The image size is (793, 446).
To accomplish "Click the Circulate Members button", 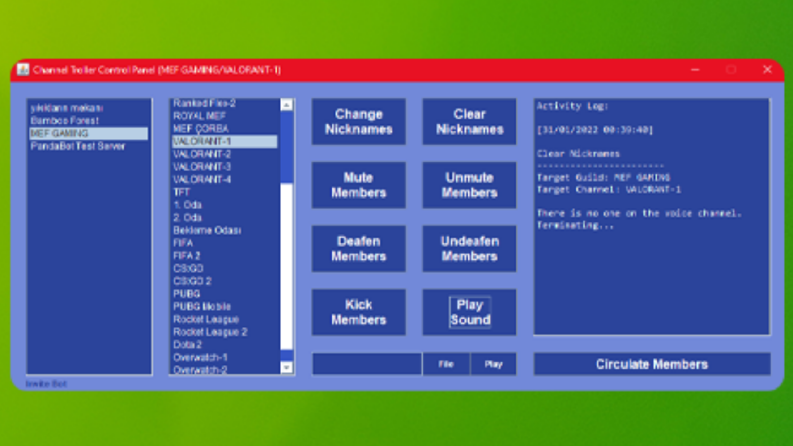I will click(652, 364).
